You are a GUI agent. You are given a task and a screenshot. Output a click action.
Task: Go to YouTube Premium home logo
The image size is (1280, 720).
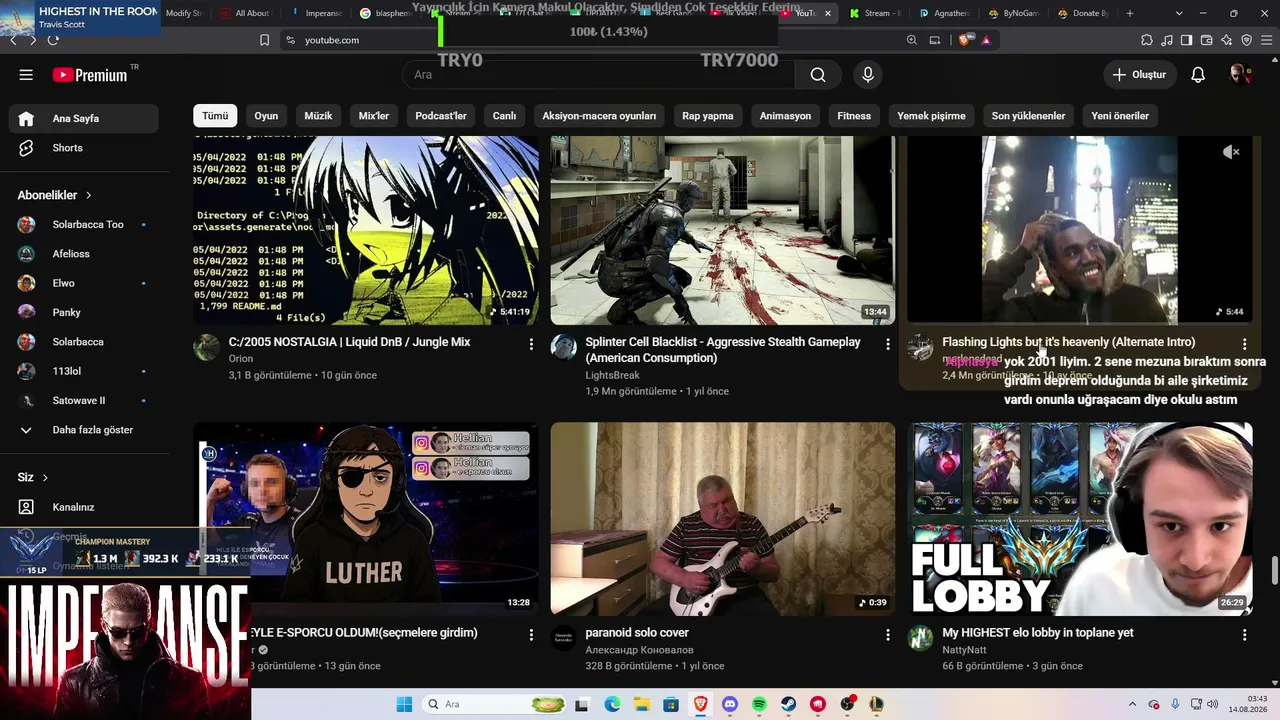tap(90, 75)
